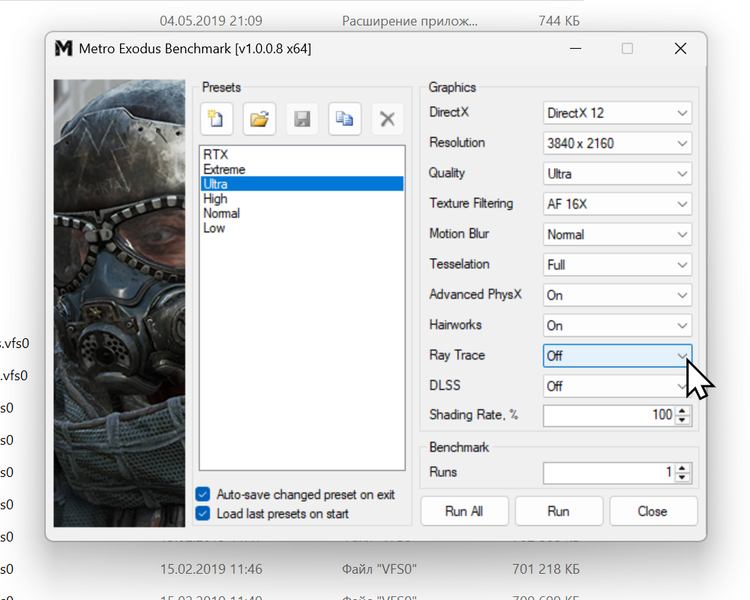This screenshot has height=600, width=750.
Task: Duplicate preset with the copy icon
Action: point(344,119)
